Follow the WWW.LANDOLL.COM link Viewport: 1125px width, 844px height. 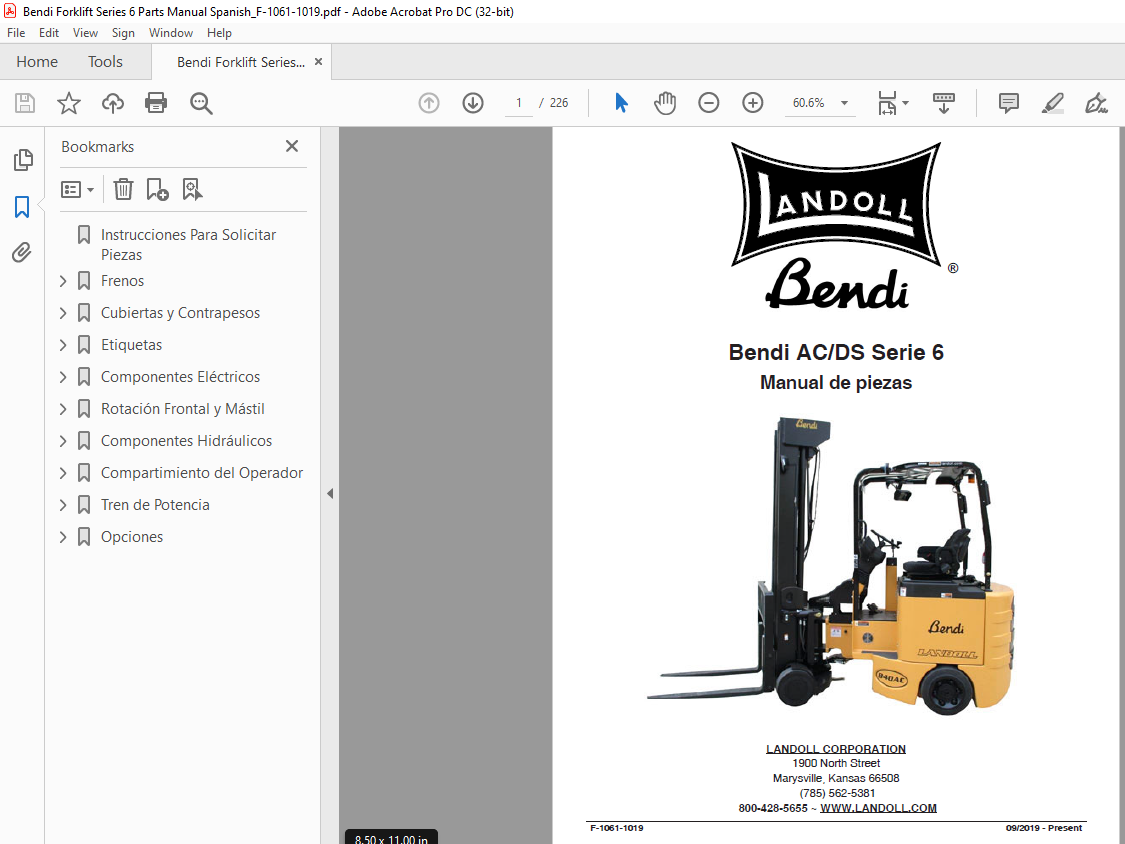[x=878, y=808]
